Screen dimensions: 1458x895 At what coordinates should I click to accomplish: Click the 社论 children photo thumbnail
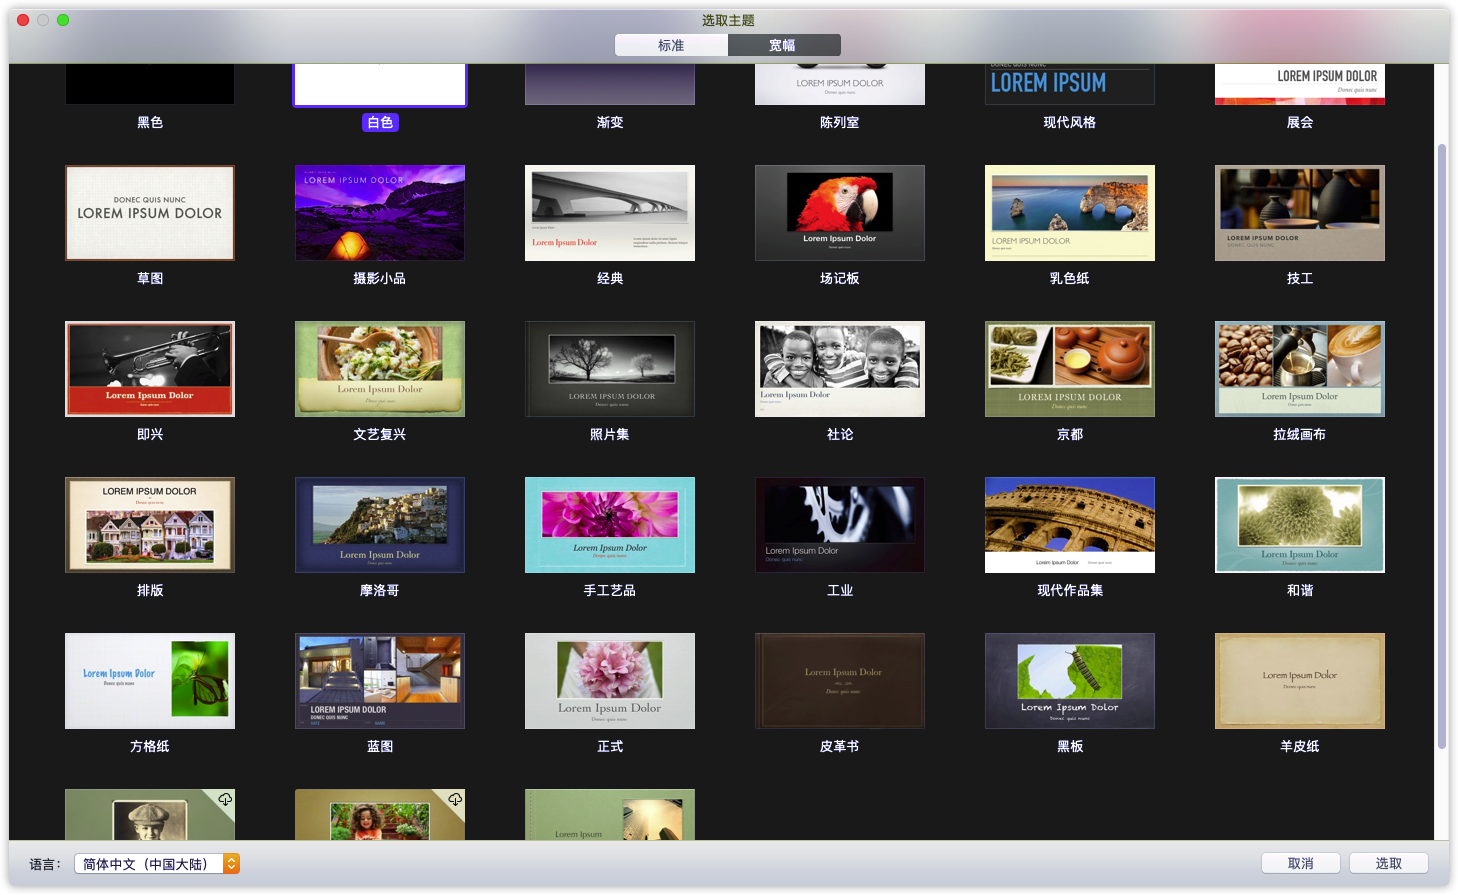[840, 369]
